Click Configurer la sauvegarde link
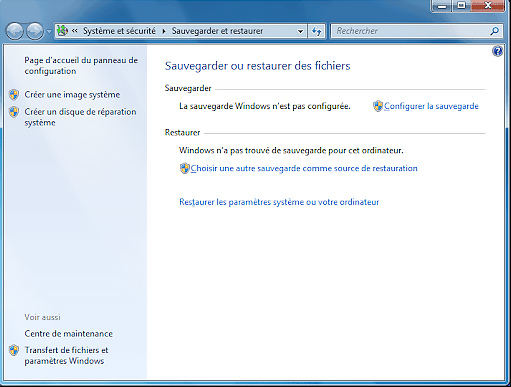Screen dimensions: 511x387 click(431, 106)
